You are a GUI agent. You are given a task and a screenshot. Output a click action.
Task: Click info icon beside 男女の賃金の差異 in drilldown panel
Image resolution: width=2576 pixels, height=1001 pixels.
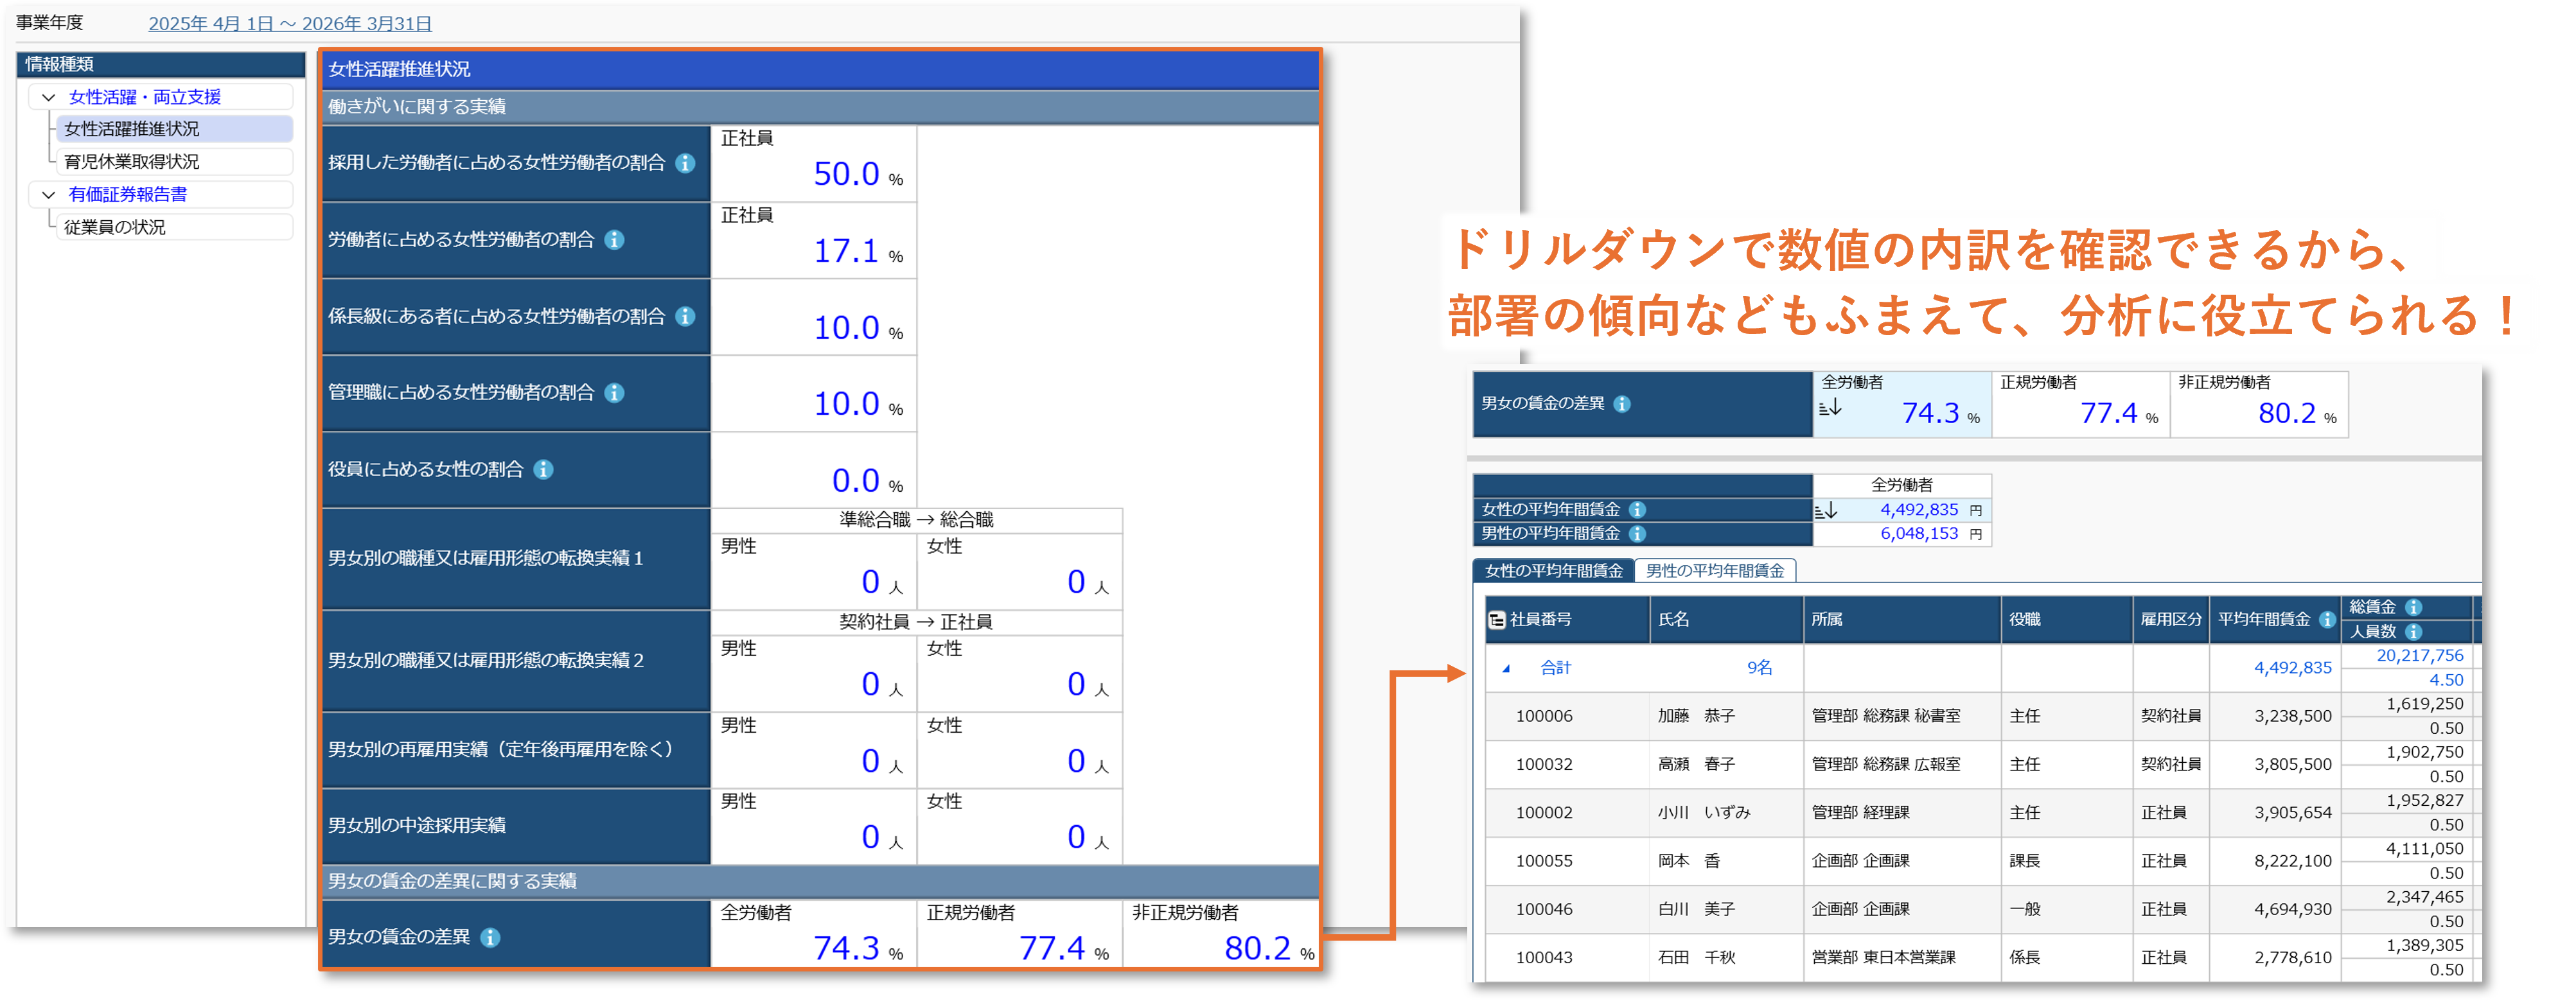click(1622, 404)
